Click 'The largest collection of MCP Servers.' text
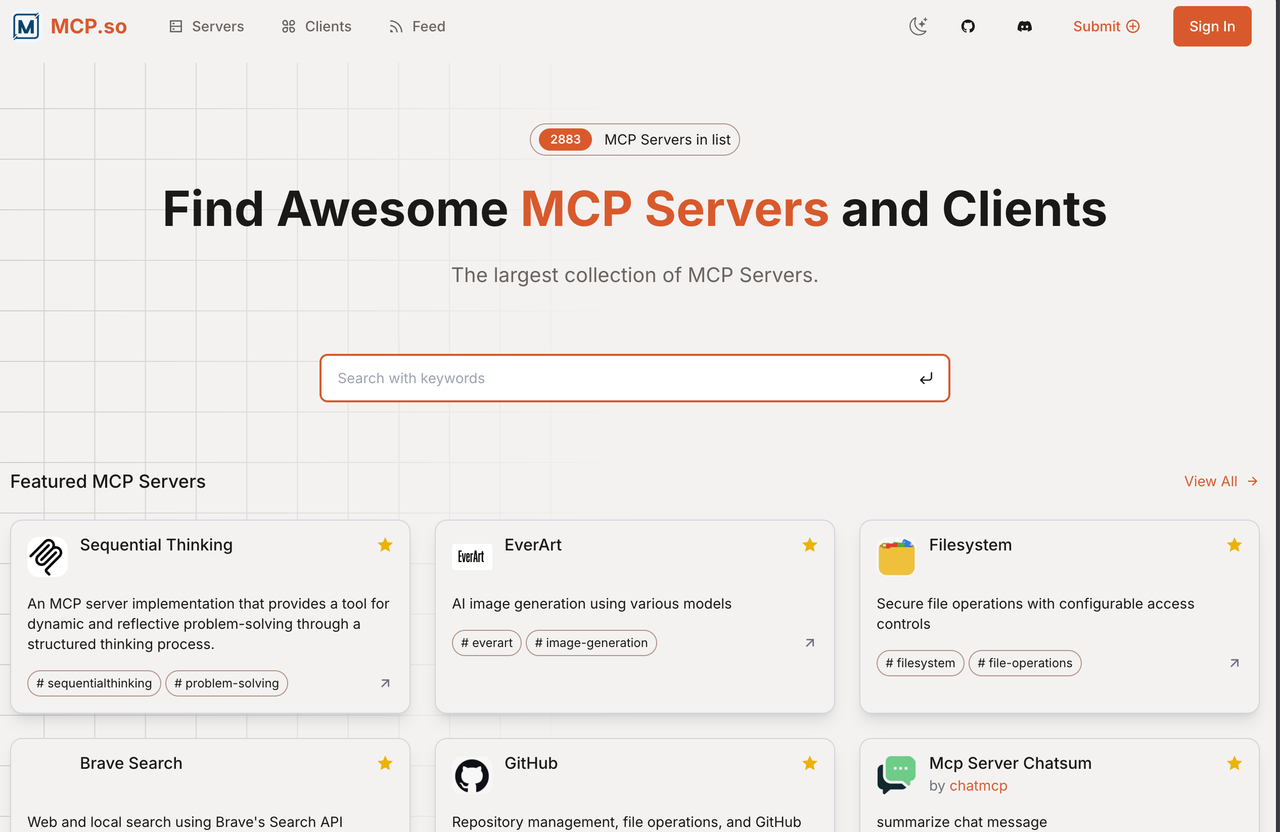 [x=635, y=275]
